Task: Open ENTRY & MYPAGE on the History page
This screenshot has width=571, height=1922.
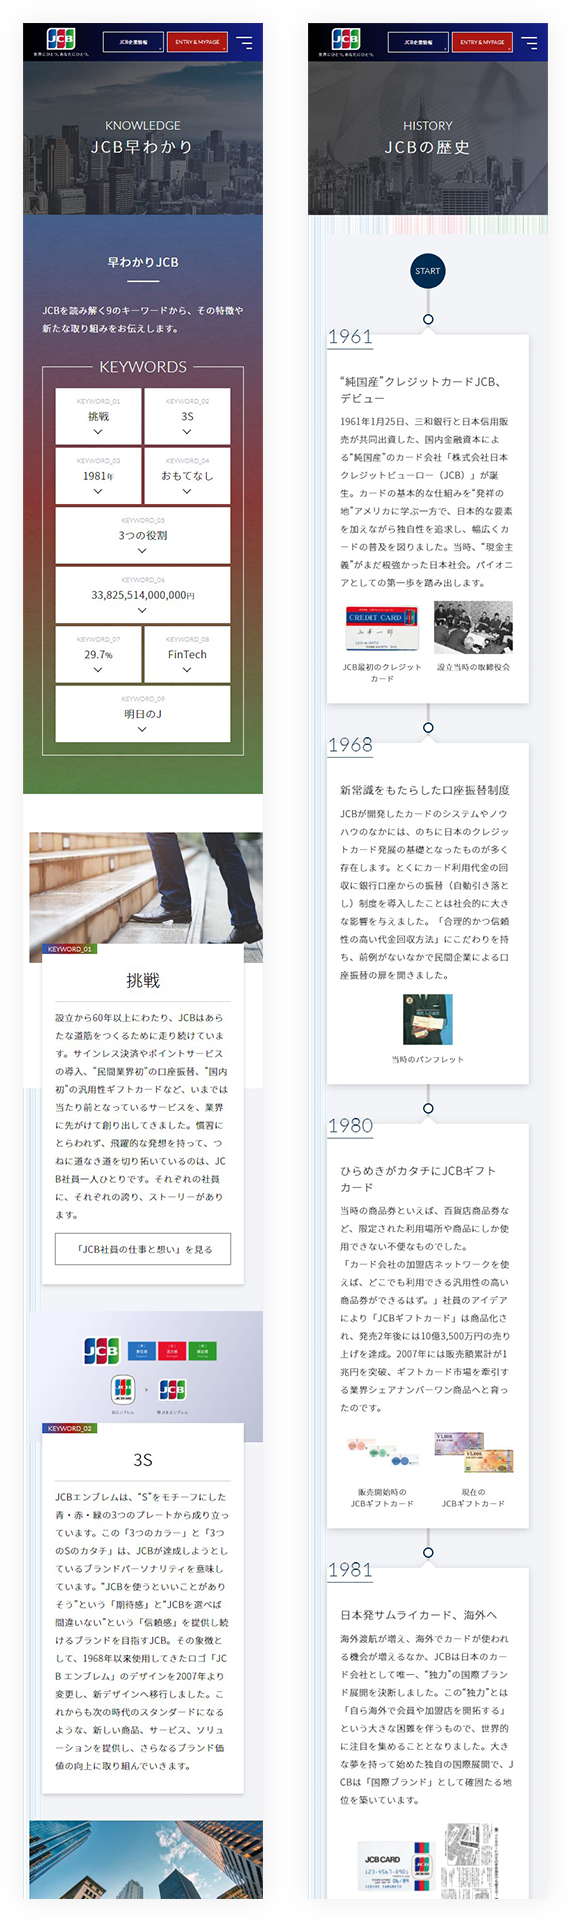Action: (482, 43)
